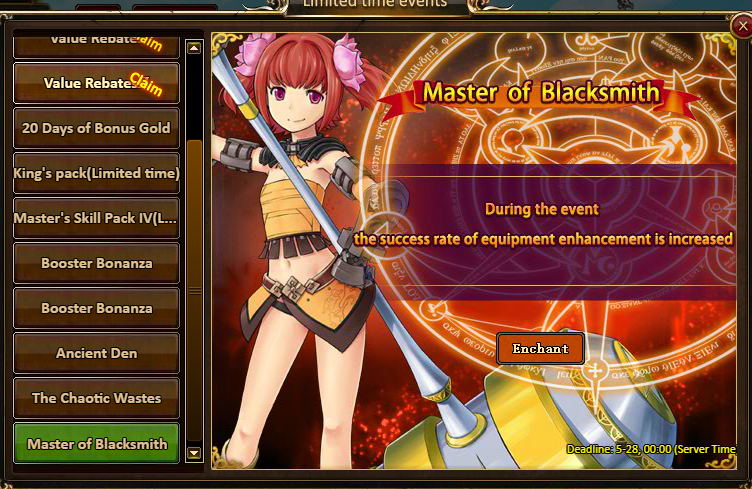The image size is (752, 489).
Task: Select the upper Booster Bonanza entry
Action: coord(96,263)
